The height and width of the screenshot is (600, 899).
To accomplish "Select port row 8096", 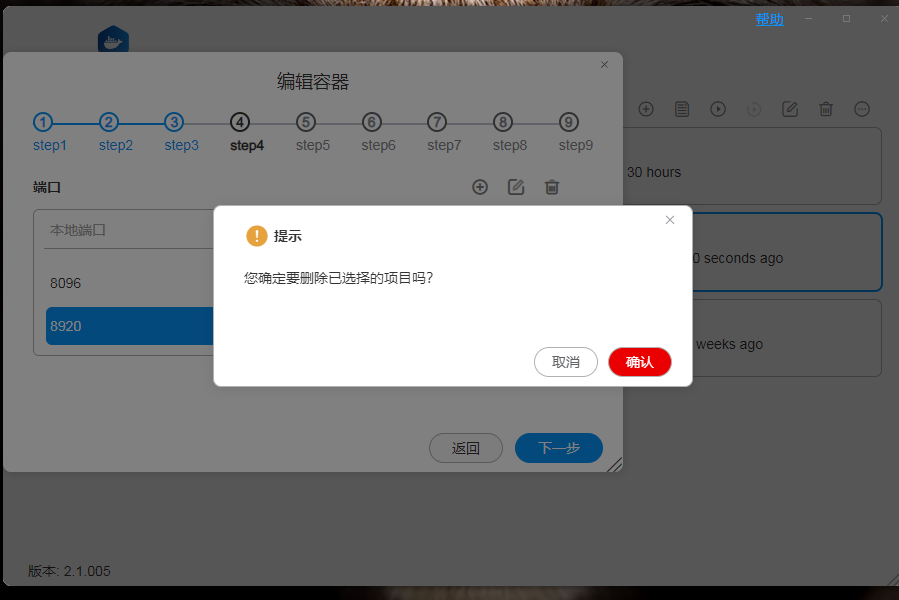I will pyautogui.click(x=130, y=283).
